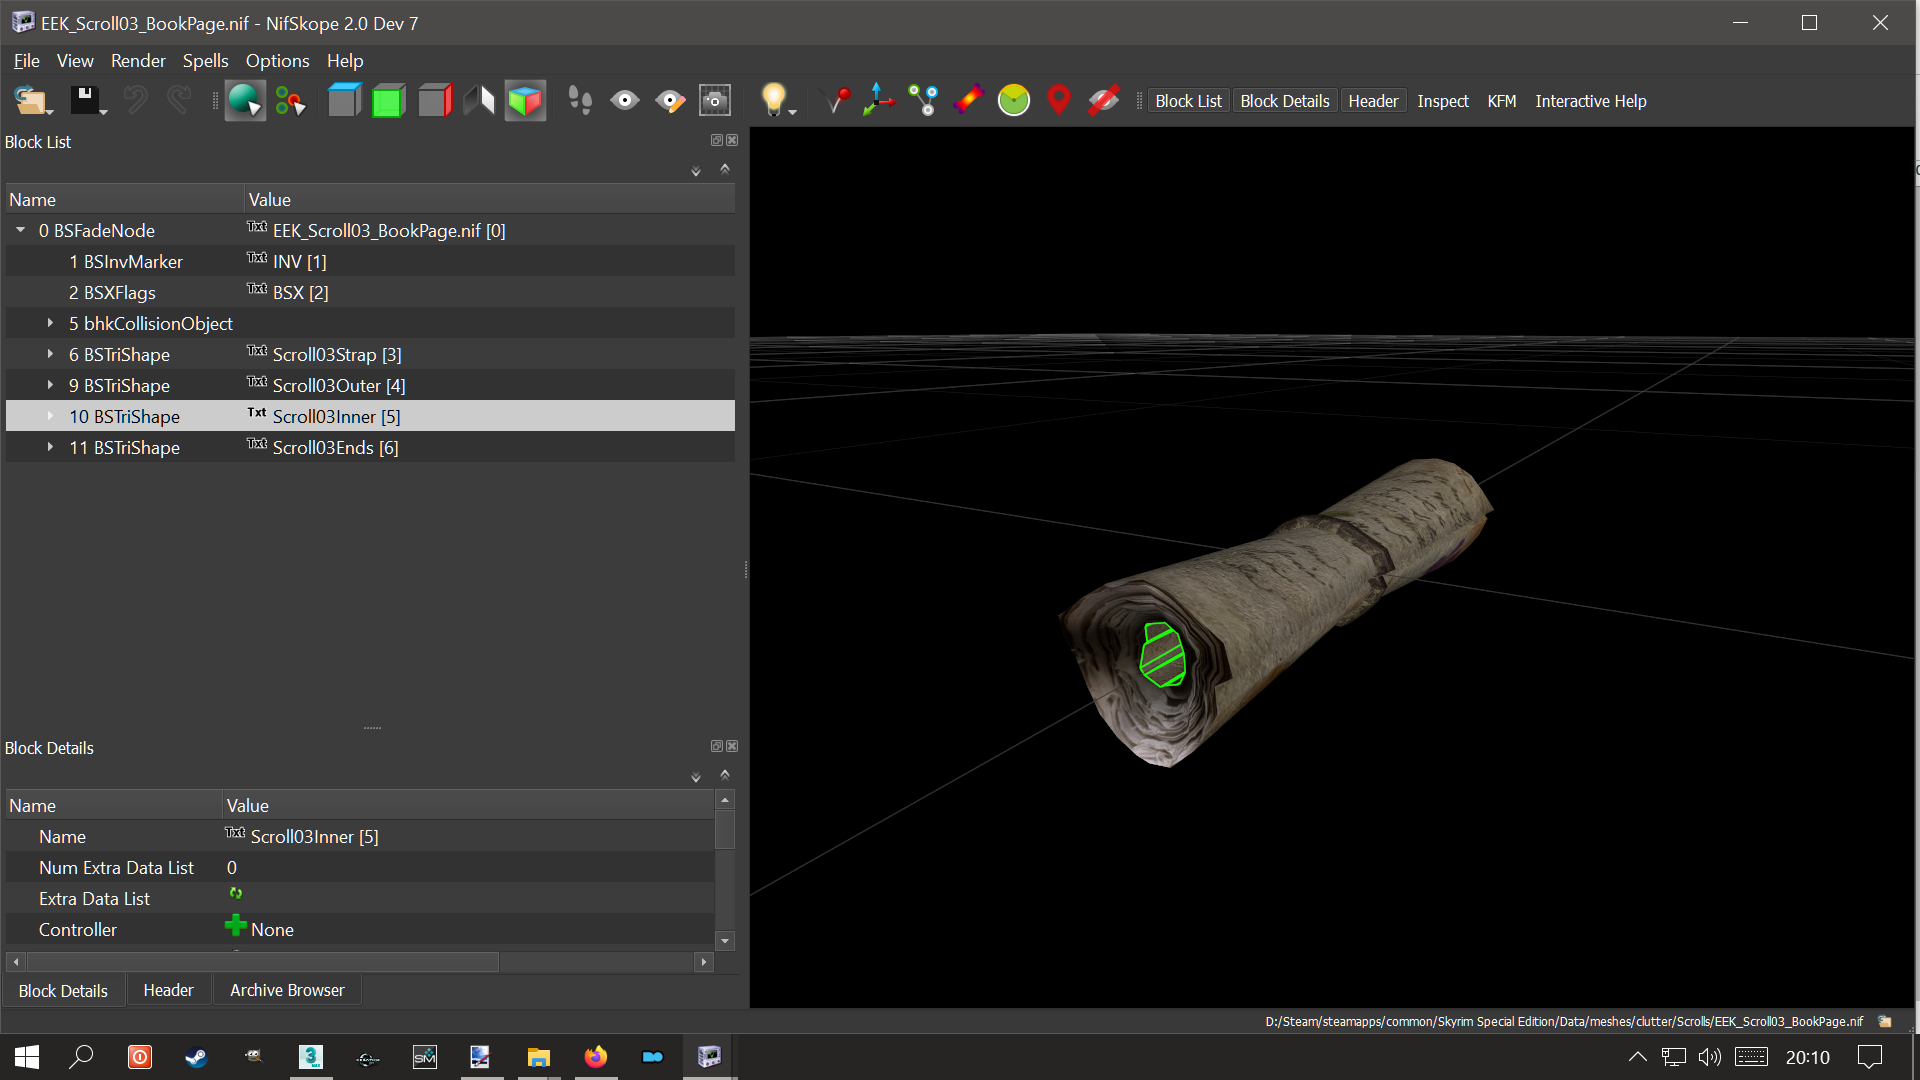The height and width of the screenshot is (1080, 1920).
Task: Click the Save floppy disk icon
Action: click(84, 100)
